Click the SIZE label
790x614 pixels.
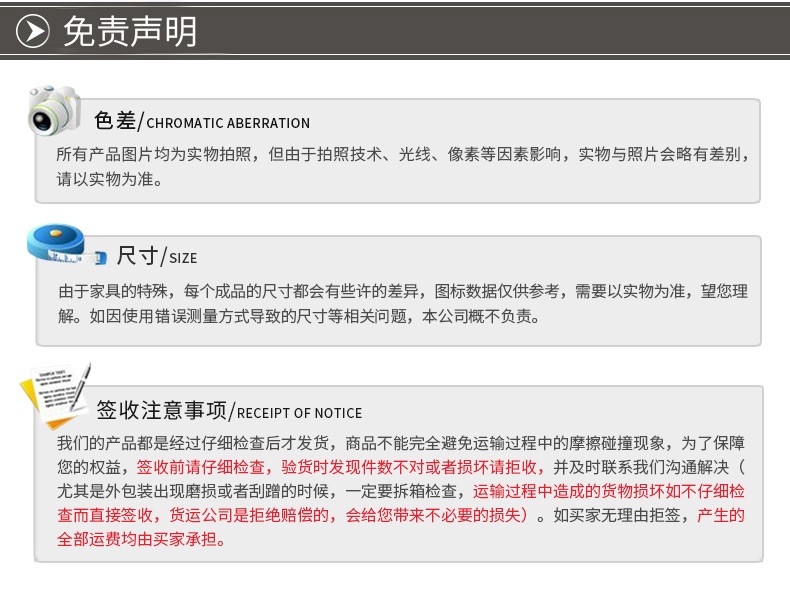183,258
